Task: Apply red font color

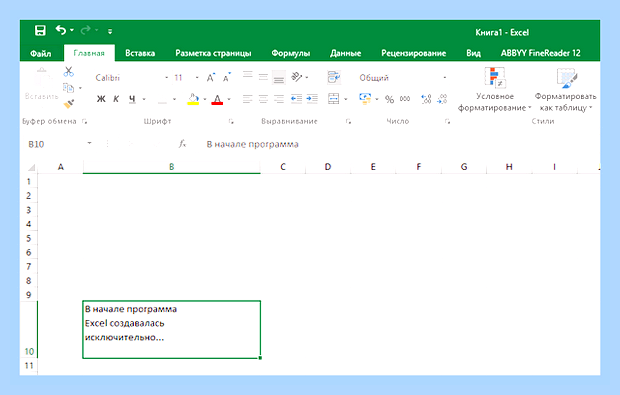Action: (x=217, y=99)
